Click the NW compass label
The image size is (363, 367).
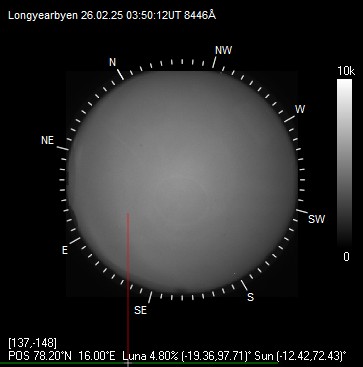pos(223,50)
